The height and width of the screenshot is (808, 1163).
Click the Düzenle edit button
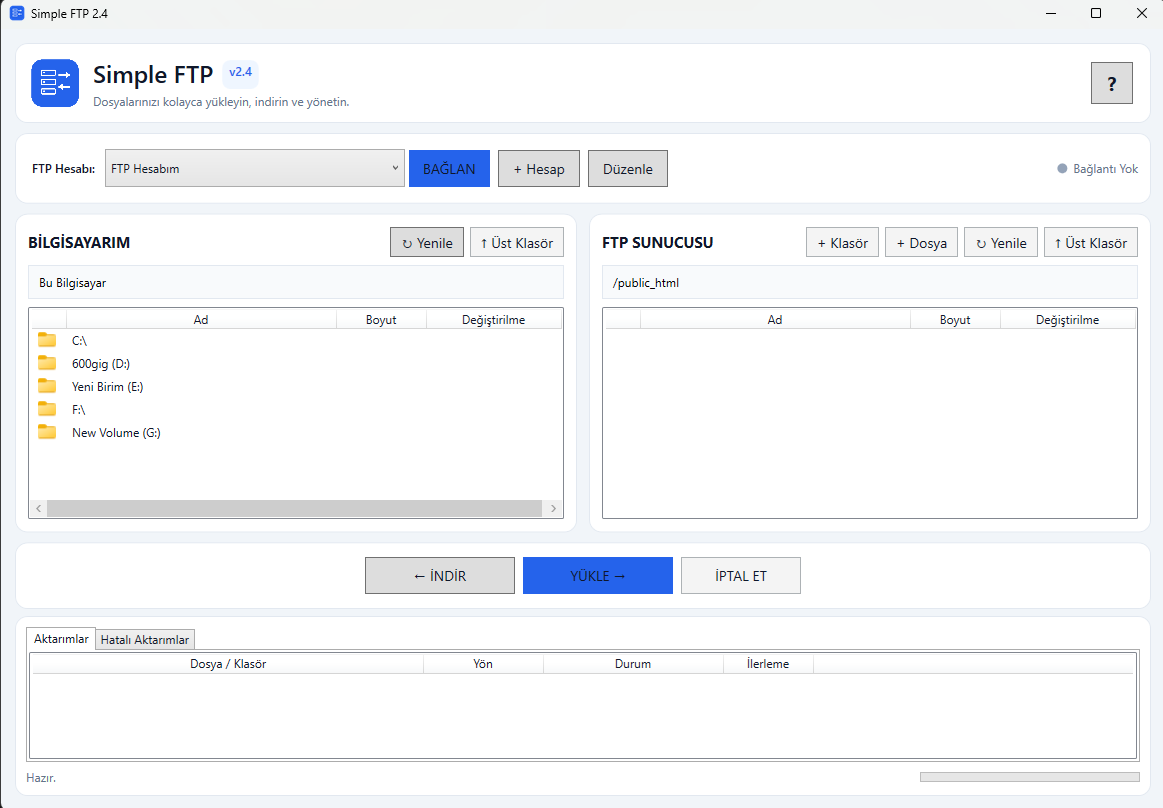pyautogui.click(x=627, y=168)
